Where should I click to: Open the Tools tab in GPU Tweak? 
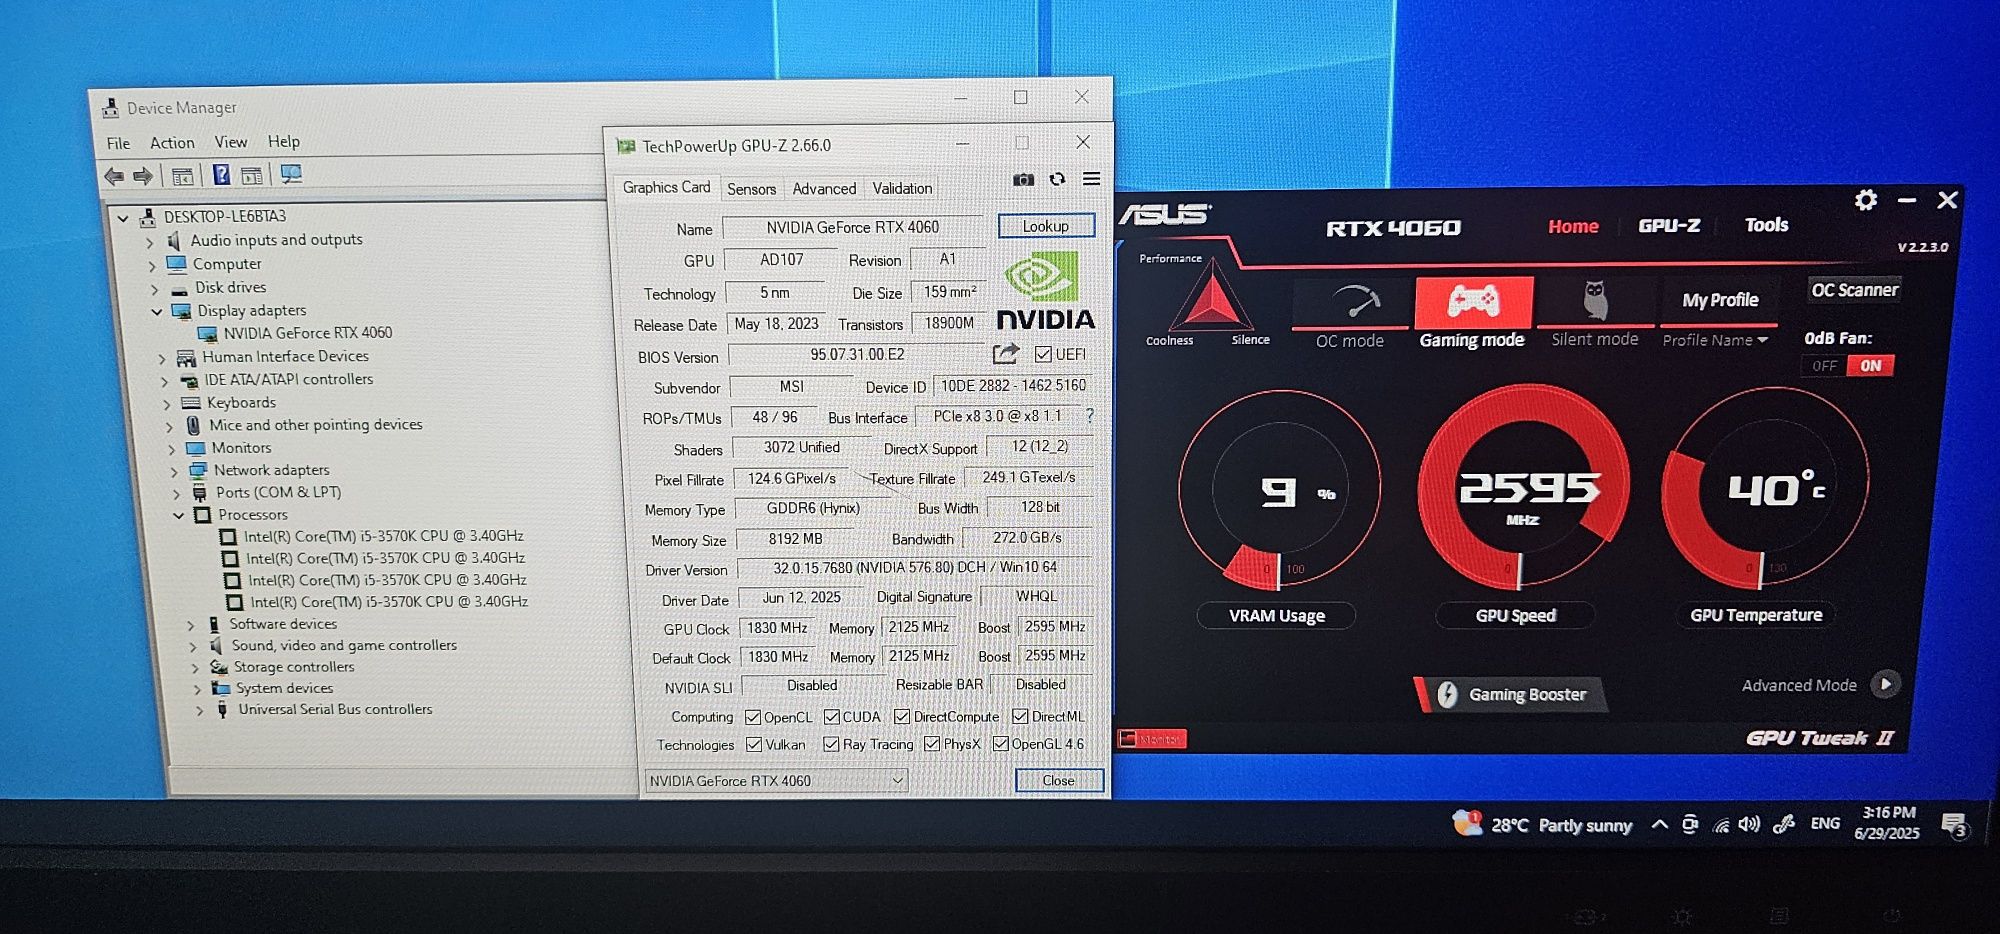point(1766,225)
